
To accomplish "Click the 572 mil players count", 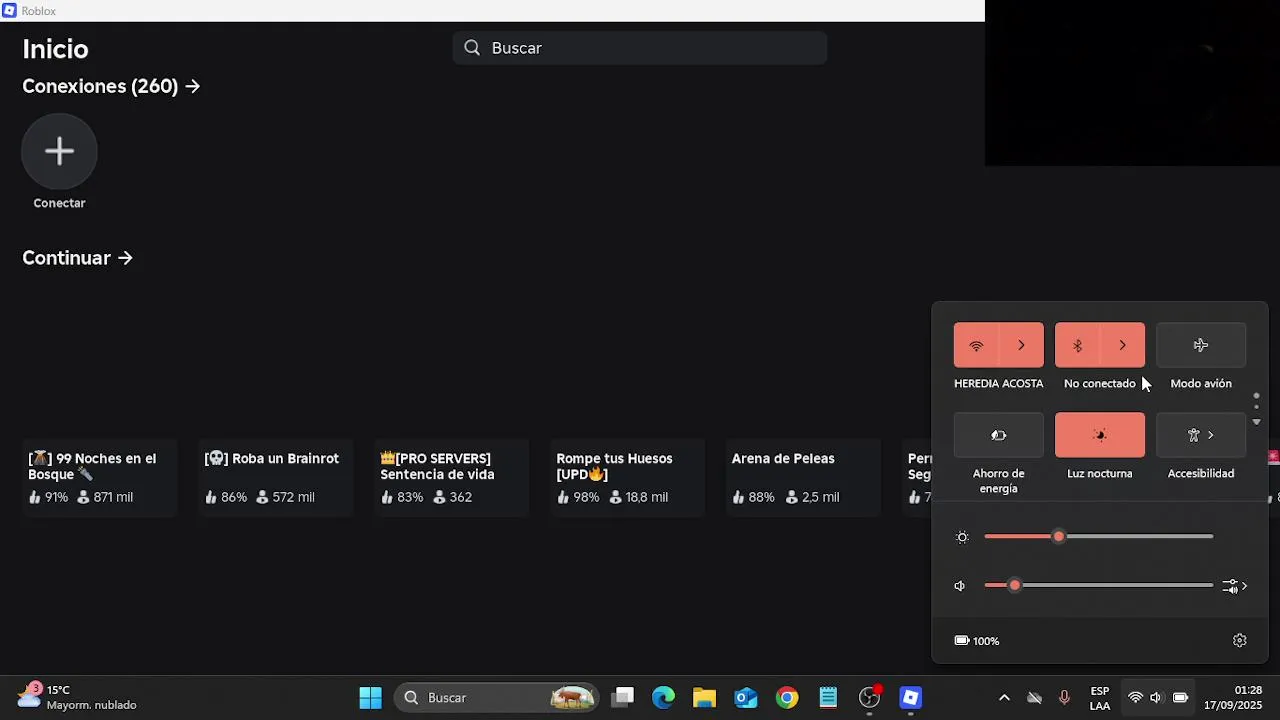I will point(286,497).
